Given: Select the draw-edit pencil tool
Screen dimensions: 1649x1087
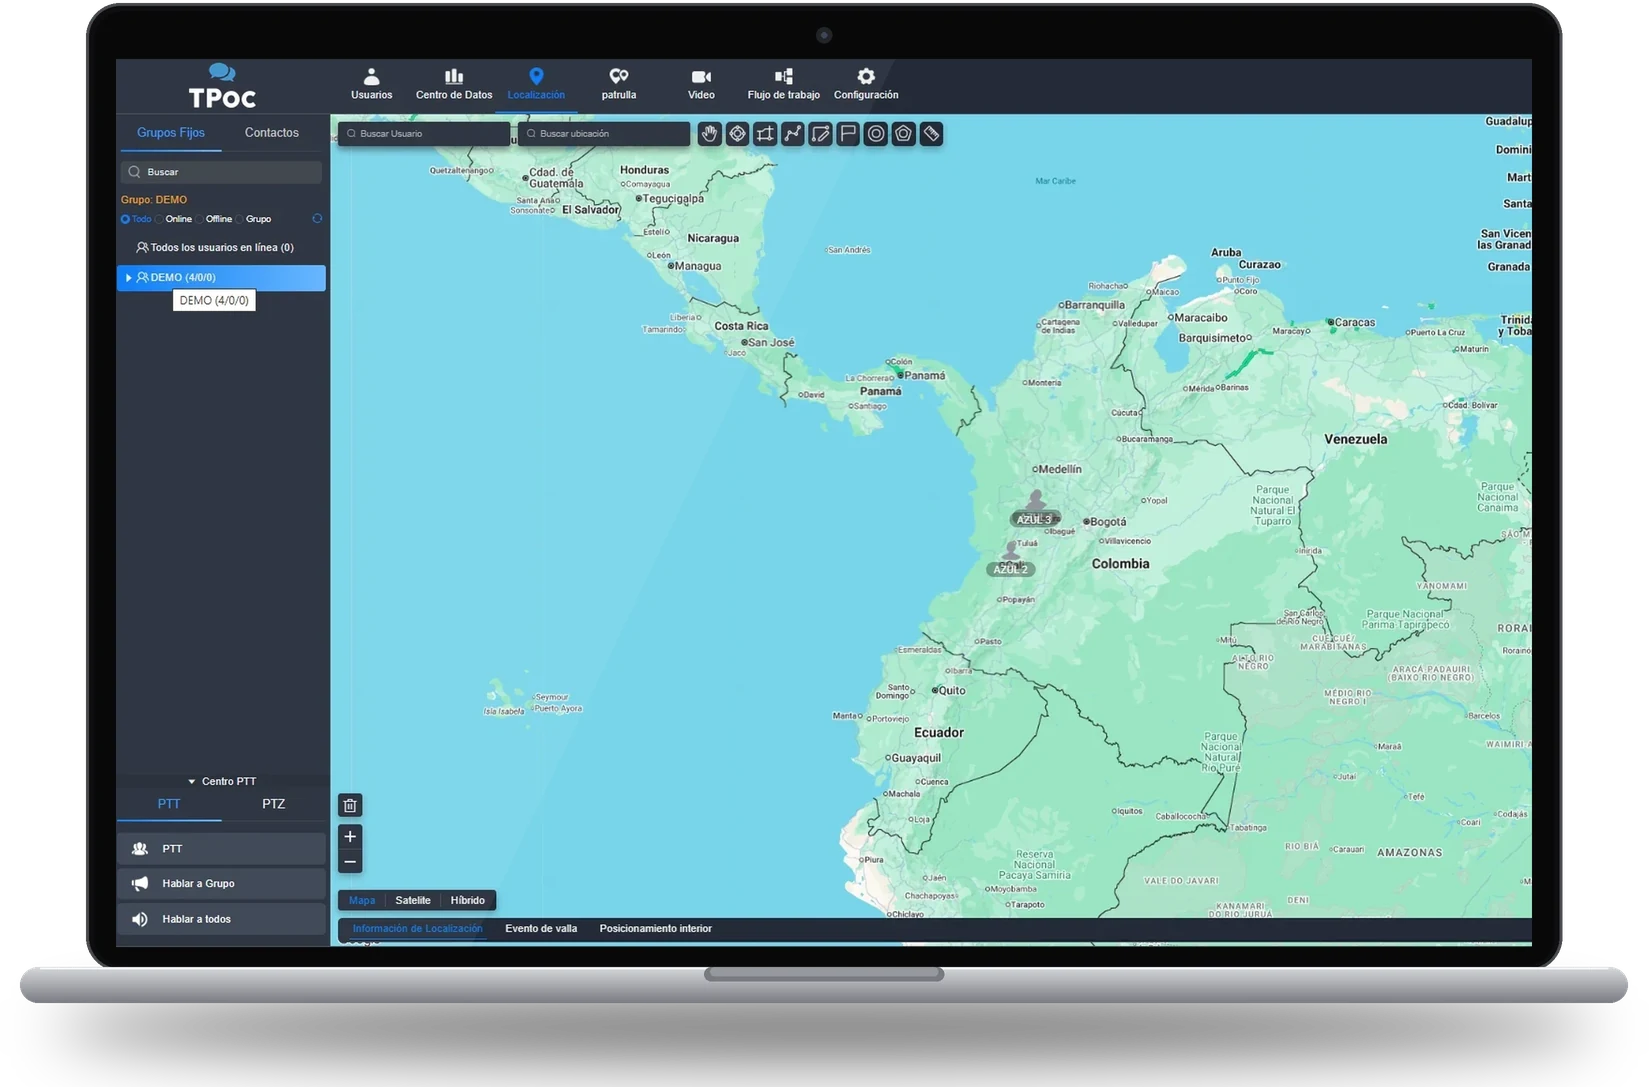Looking at the screenshot, I should click(x=820, y=134).
